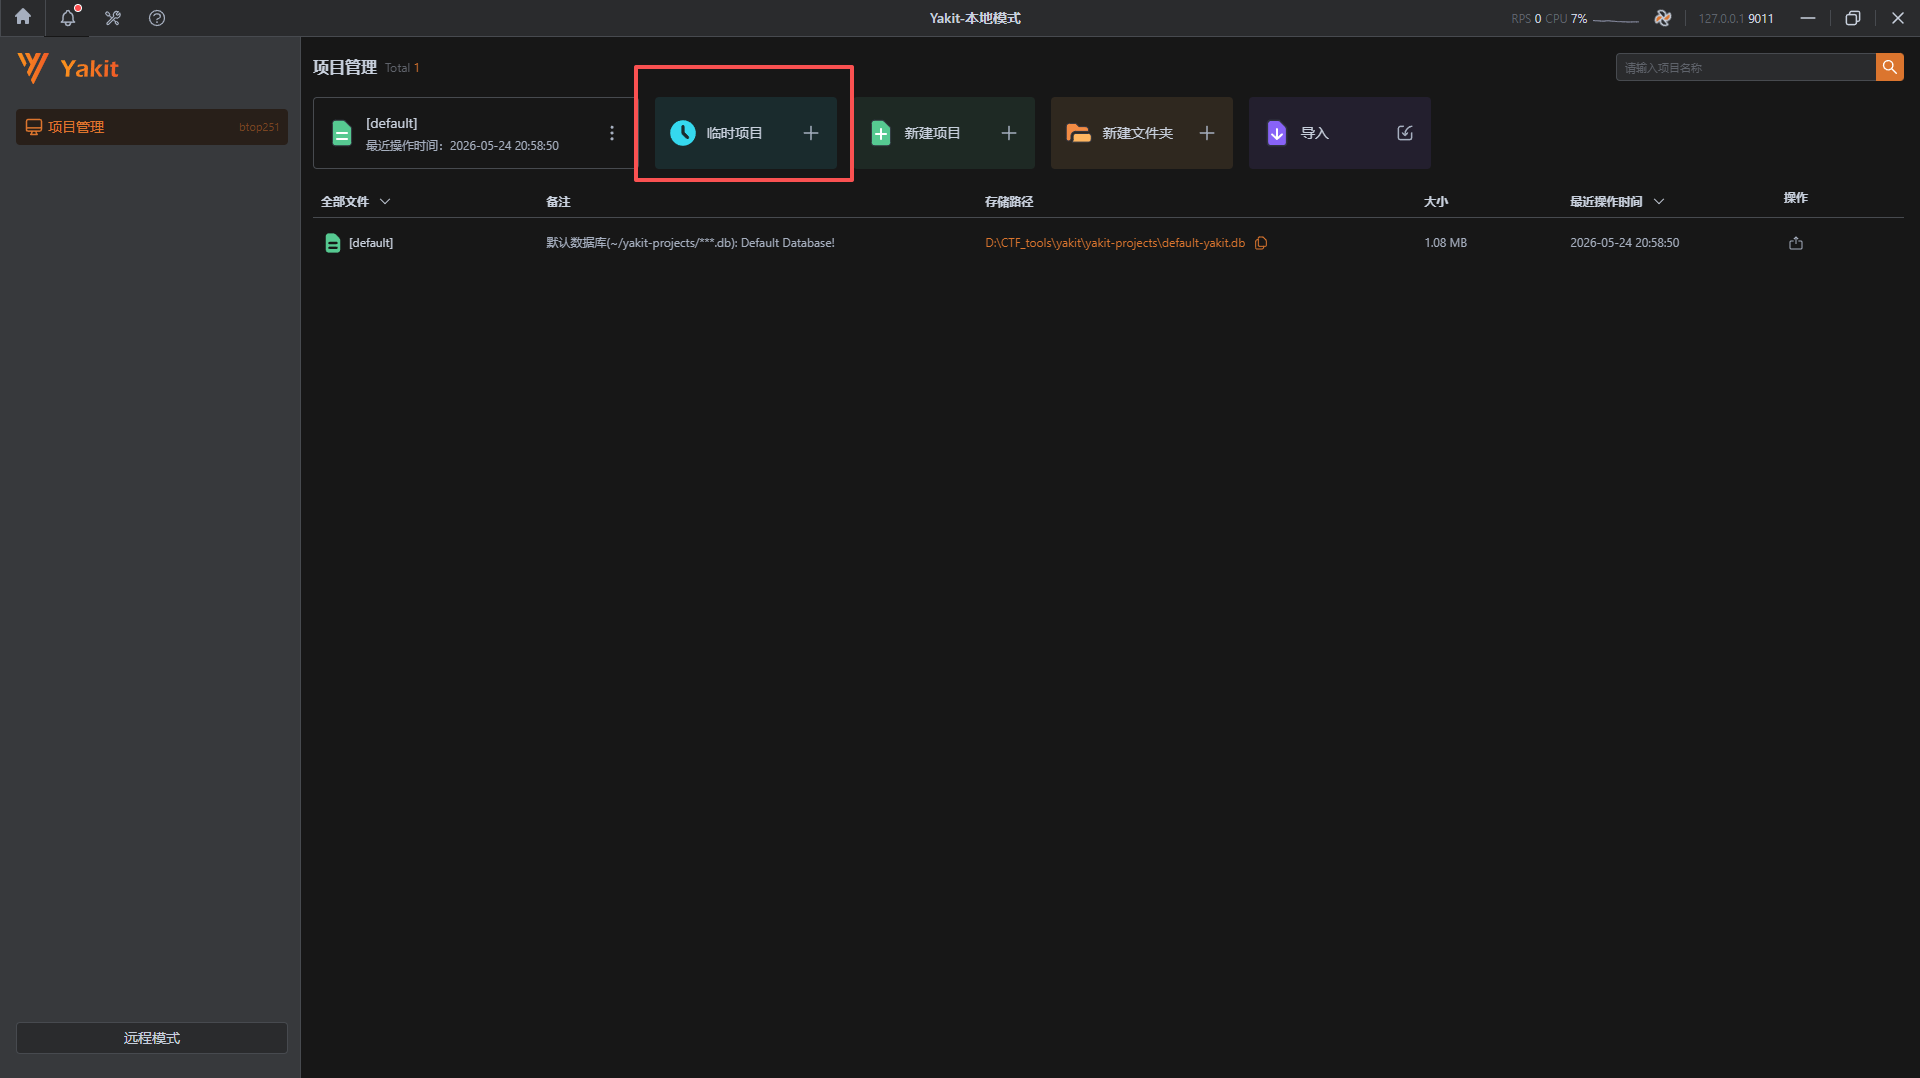Click the 存储路径 column header

[1009, 202]
